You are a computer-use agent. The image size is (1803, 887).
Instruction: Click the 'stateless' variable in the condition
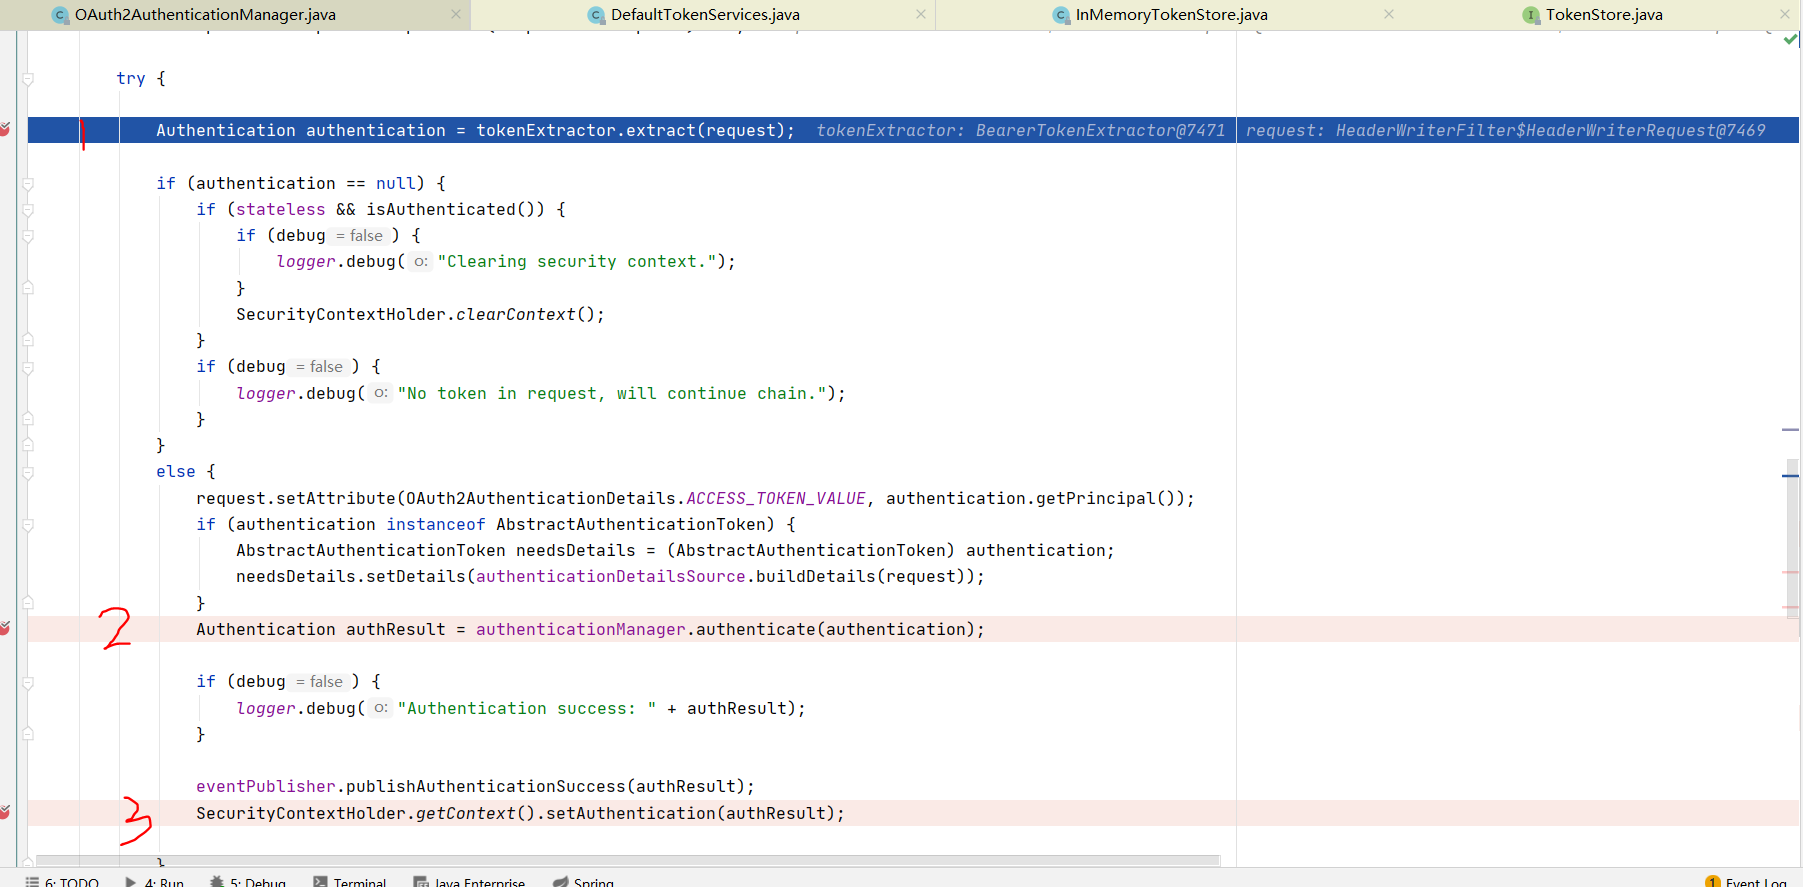(281, 209)
